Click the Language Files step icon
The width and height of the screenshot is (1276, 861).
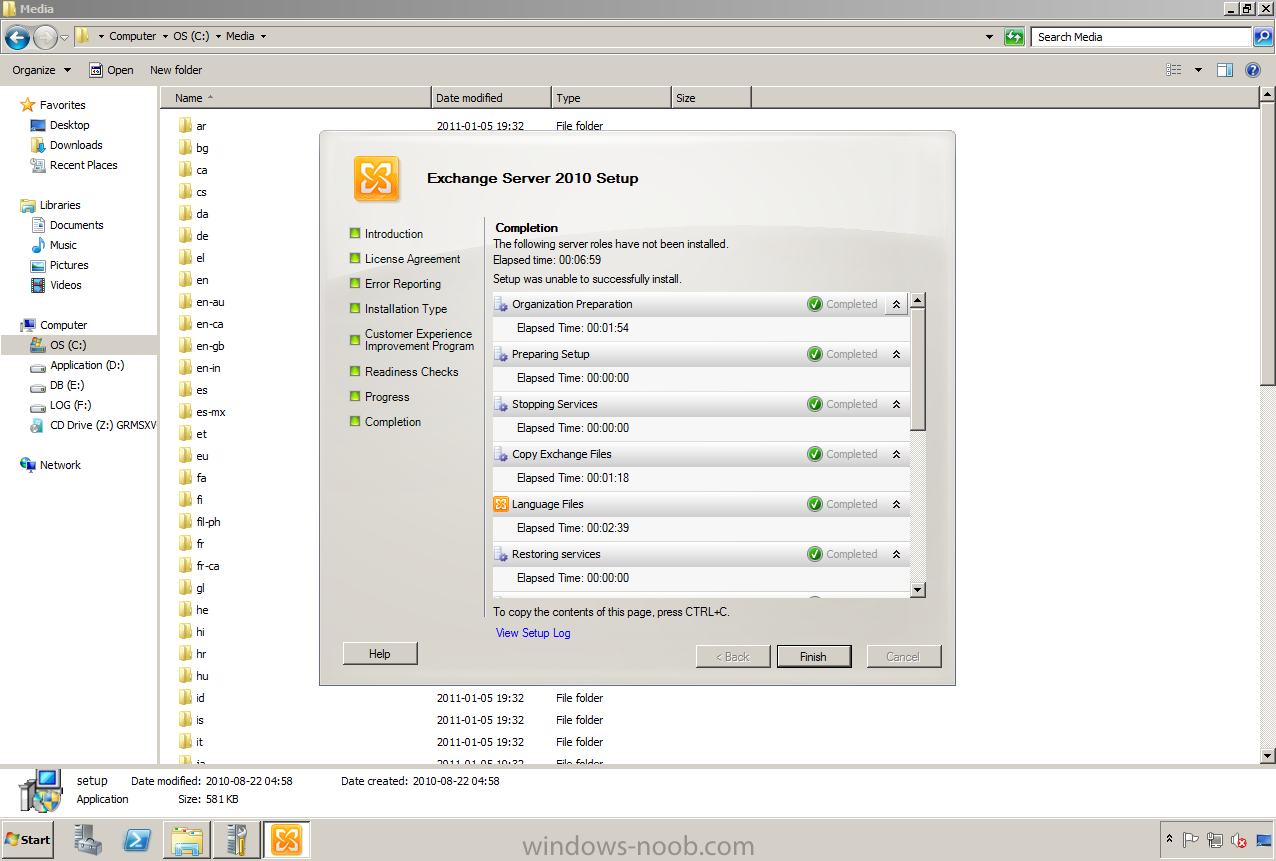click(x=501, y=504)
